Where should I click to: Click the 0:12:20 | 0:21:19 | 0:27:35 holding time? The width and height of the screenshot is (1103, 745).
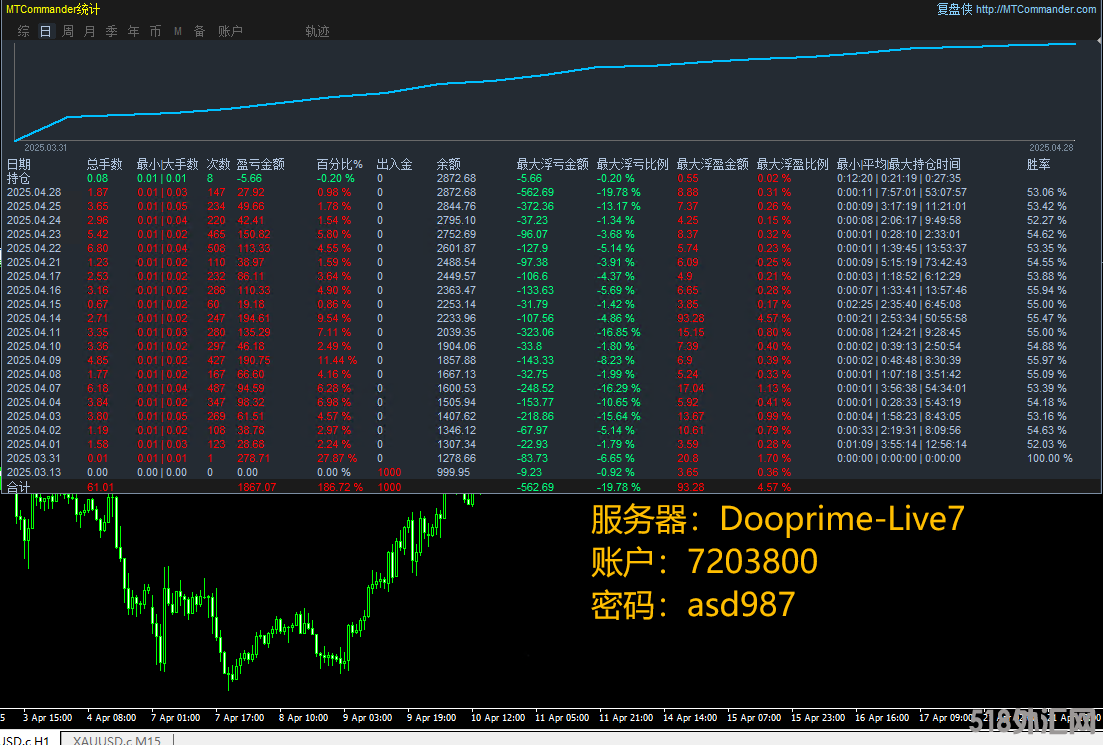tap(898, 179)
